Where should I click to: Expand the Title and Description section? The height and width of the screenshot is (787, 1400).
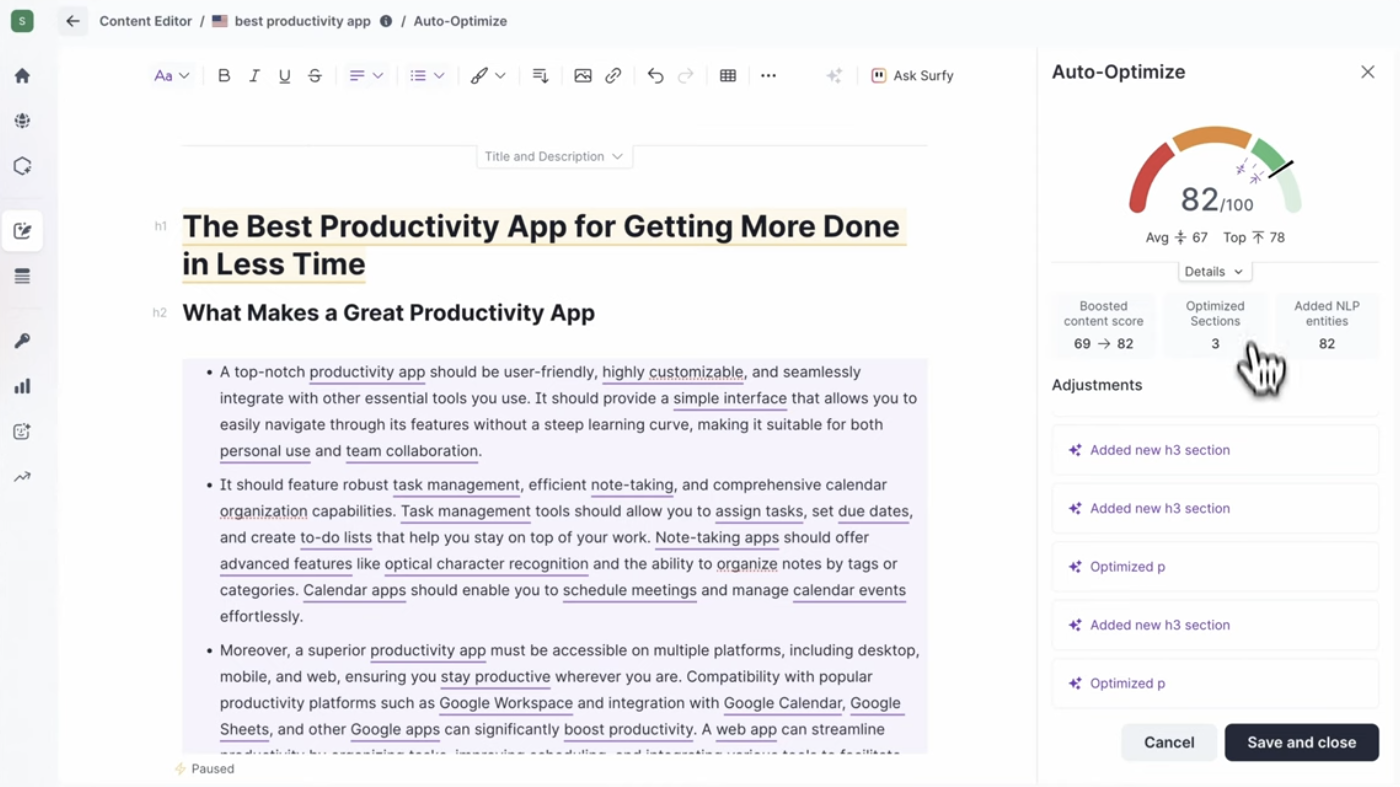tap(554, 157)
